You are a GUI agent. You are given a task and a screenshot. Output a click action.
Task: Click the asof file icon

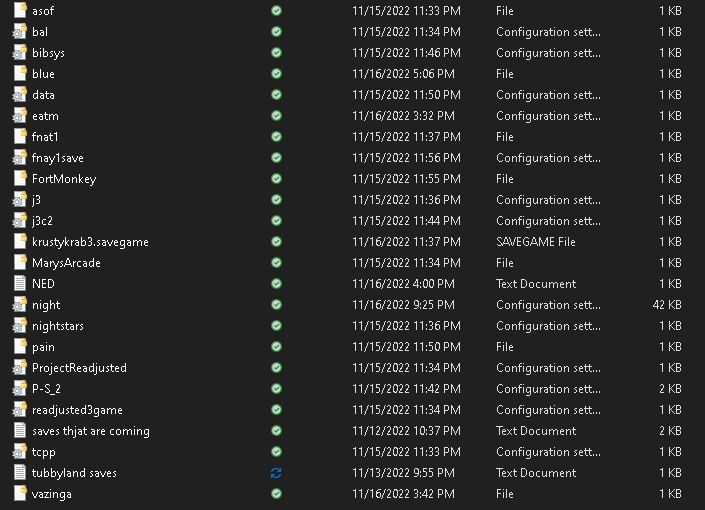[x=20, y=10]
